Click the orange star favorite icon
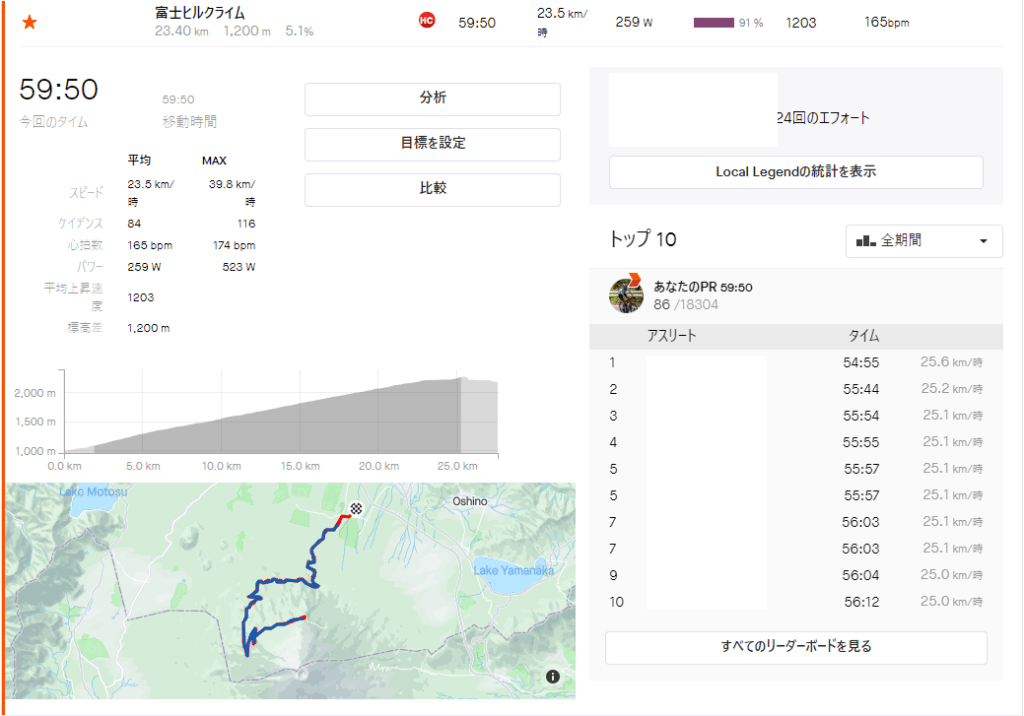This screenshot has height=716, width=1024. pyautogui.click(x=29, y=22)
